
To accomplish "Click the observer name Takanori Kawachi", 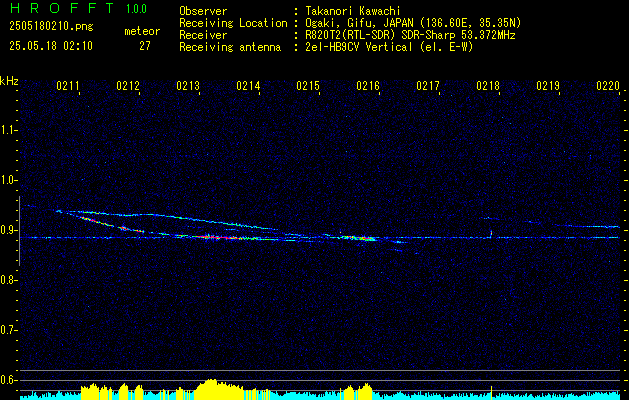I will [x=353, y=11].
